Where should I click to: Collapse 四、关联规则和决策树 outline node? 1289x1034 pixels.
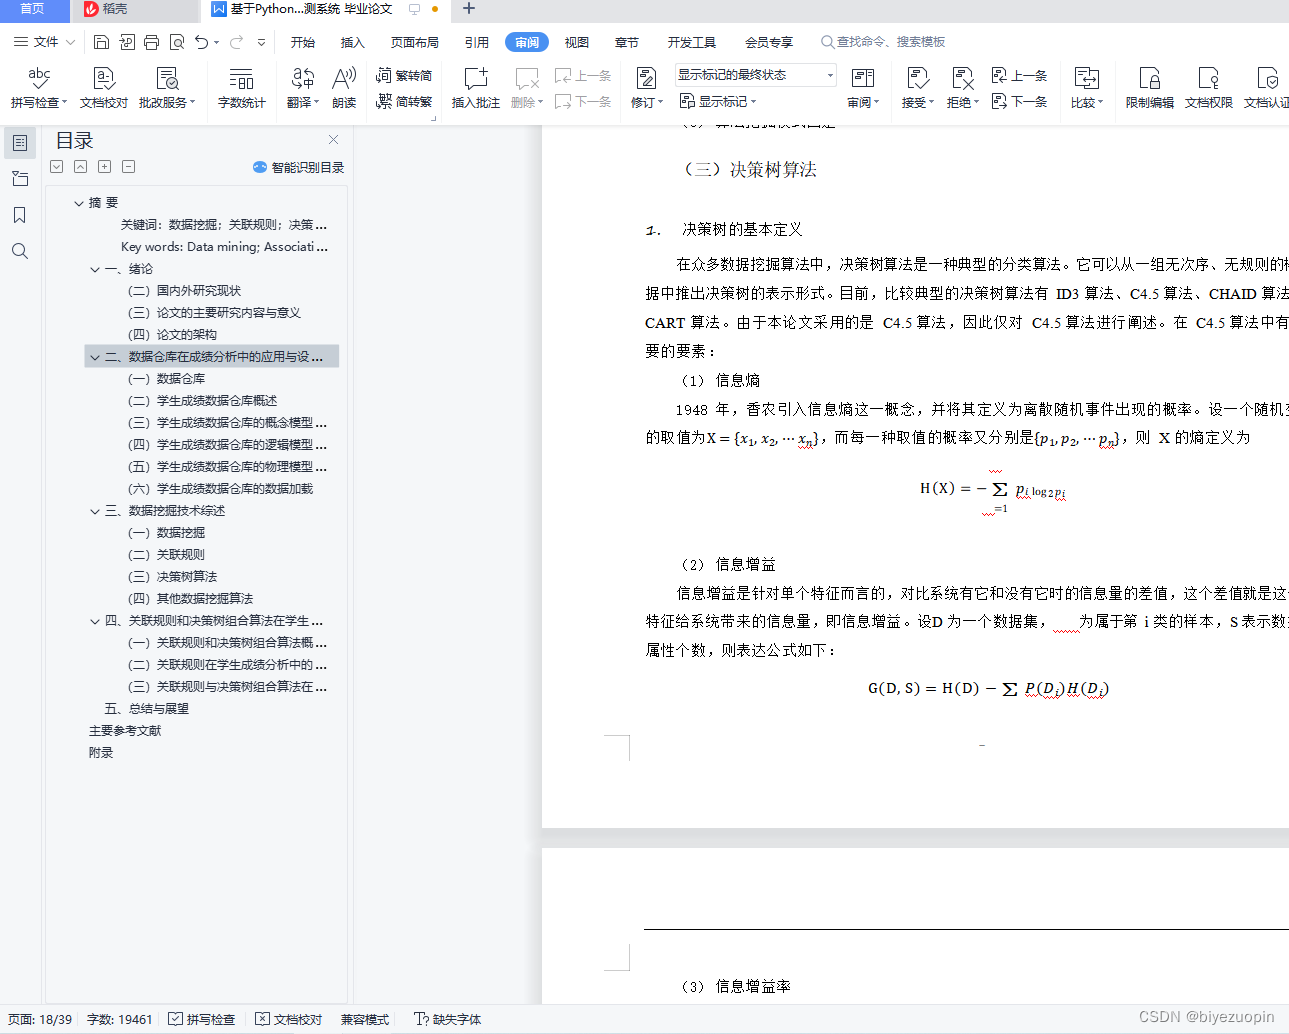point(95,621)
